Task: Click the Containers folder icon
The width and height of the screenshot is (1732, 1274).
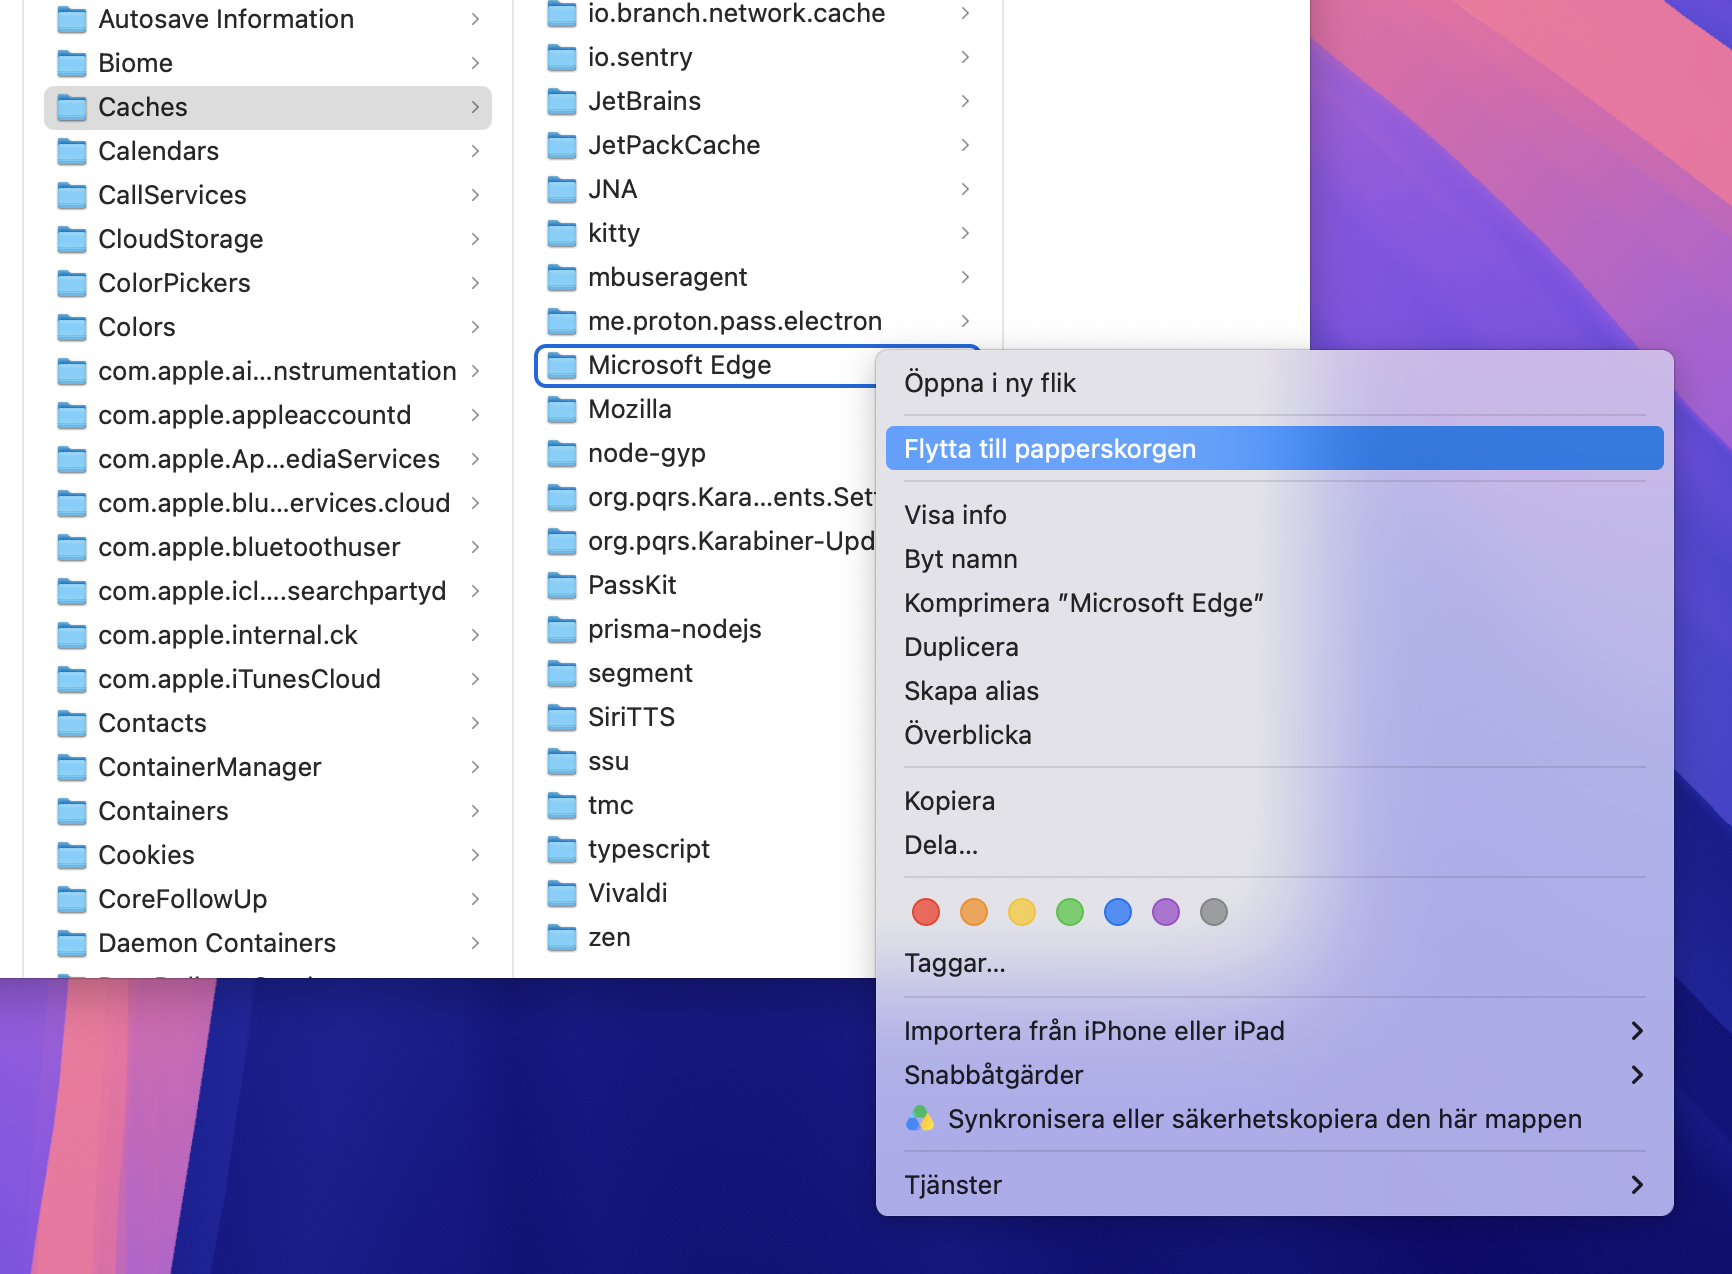Action: 72,811
